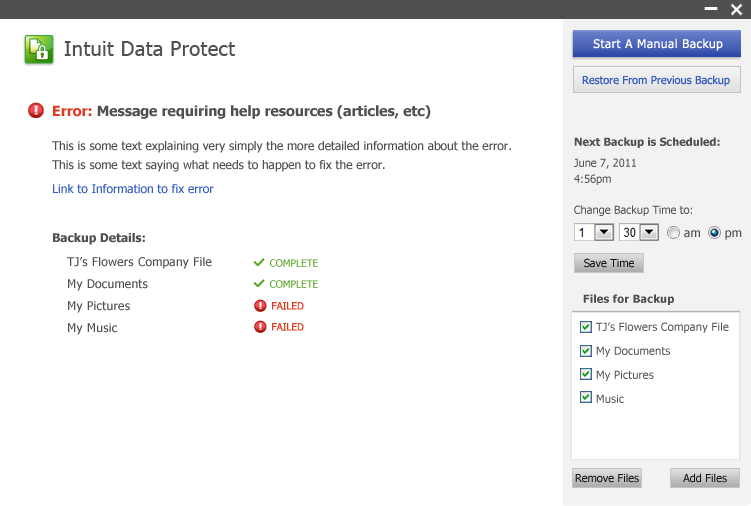The image size is (751, 506).
Task: Click the Remove Files button
Action: (607, 478)
